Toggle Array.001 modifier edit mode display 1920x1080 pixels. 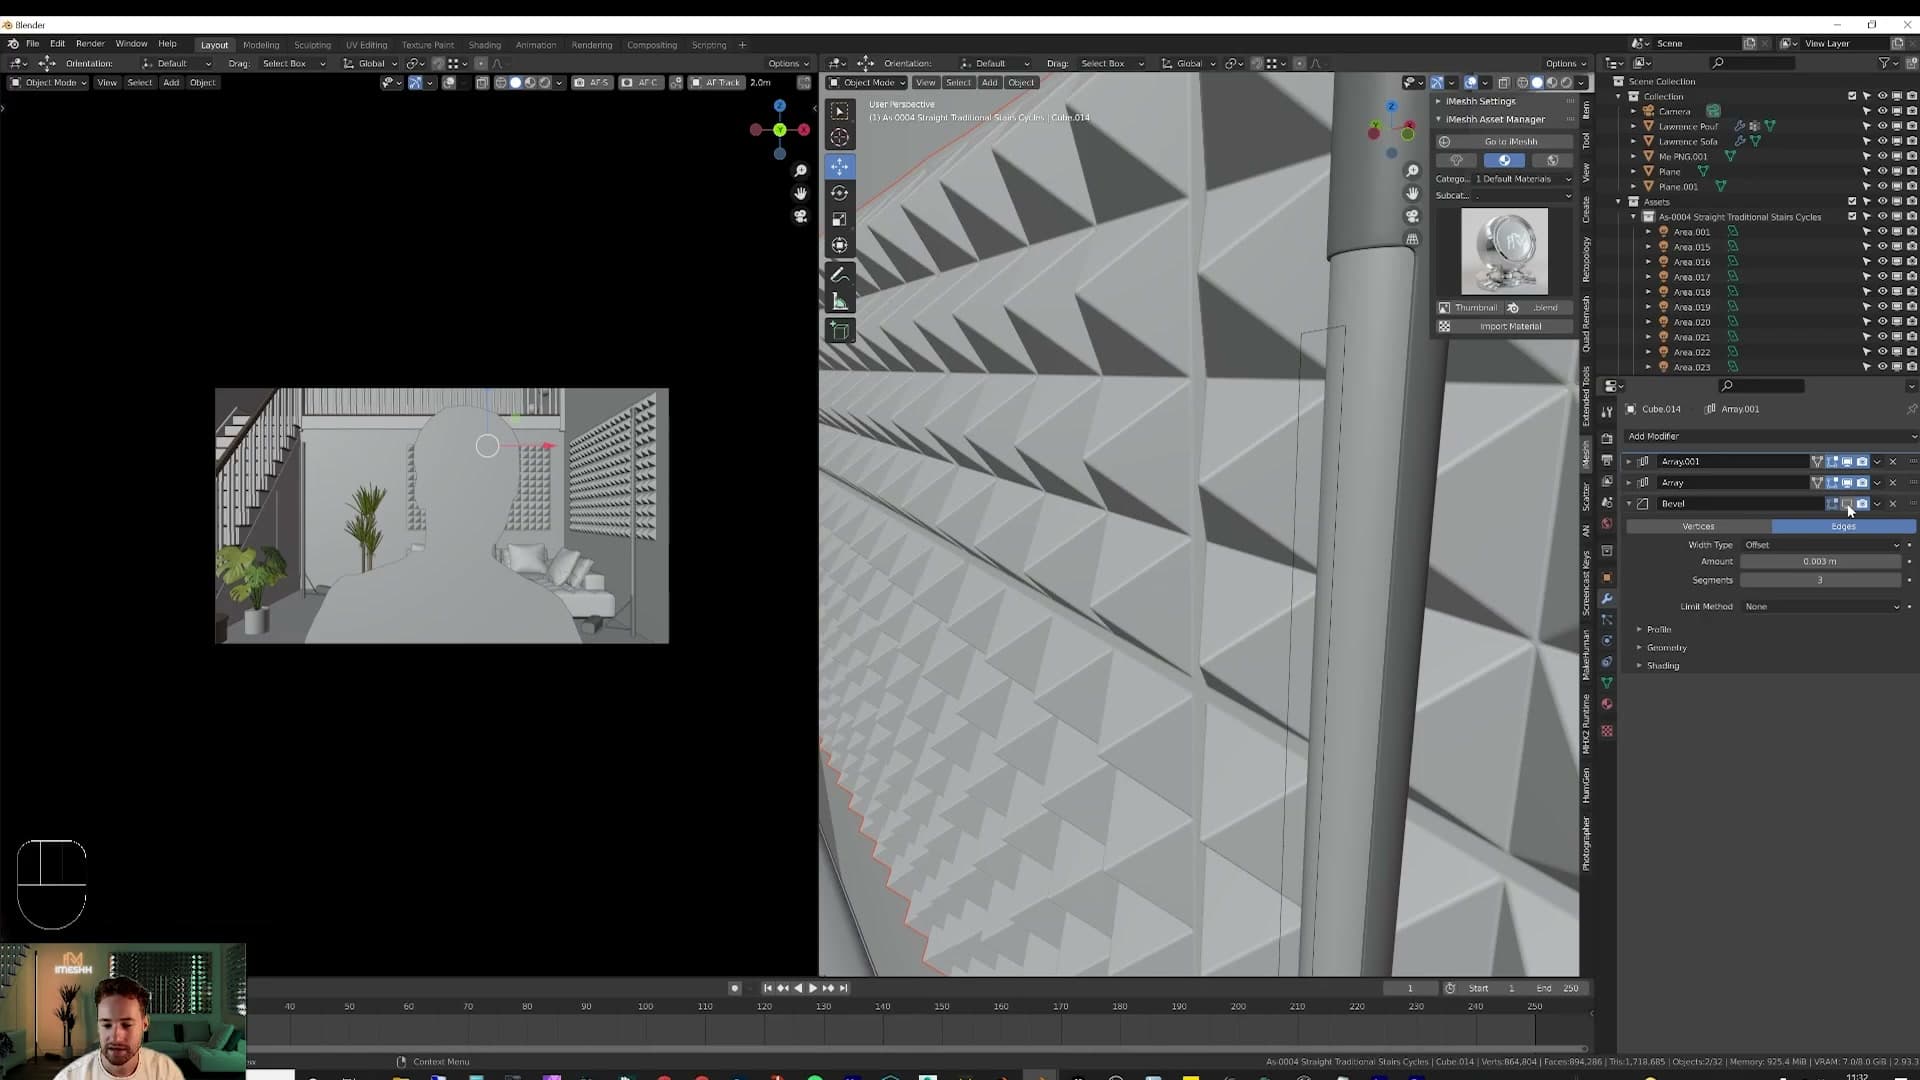click(x=1832, y=461)
